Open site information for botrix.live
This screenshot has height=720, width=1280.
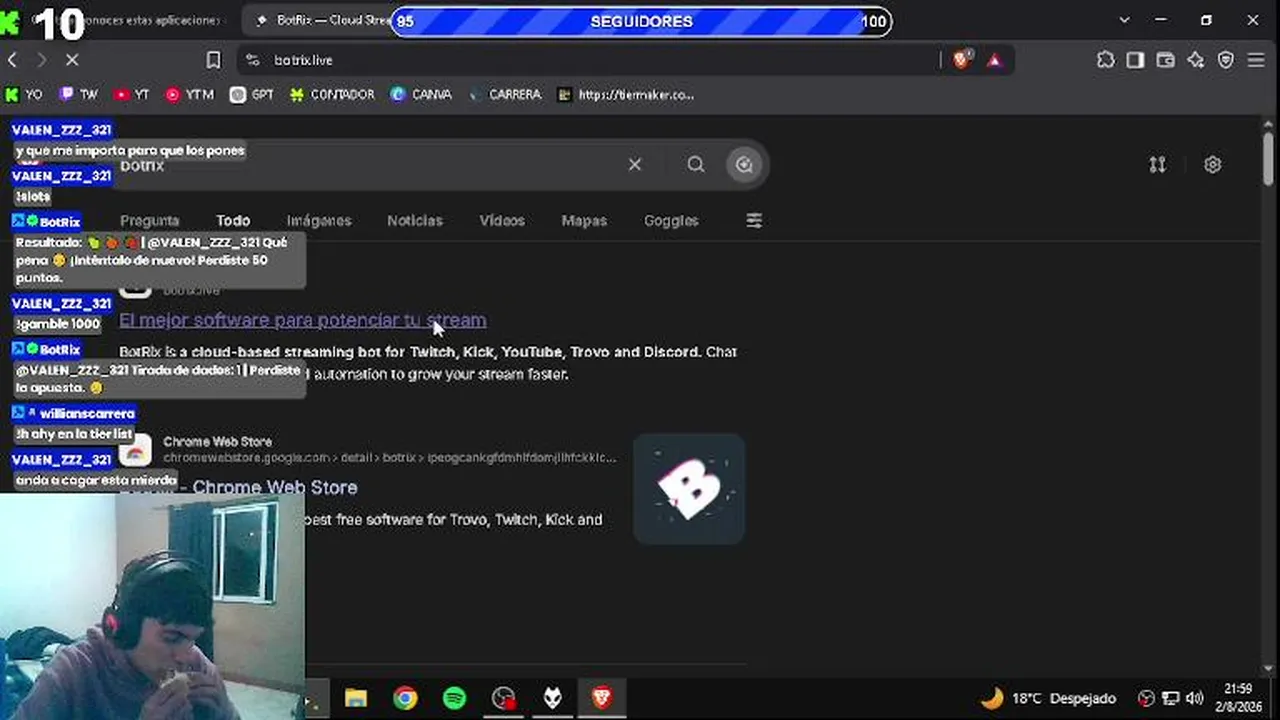(252, 60)
